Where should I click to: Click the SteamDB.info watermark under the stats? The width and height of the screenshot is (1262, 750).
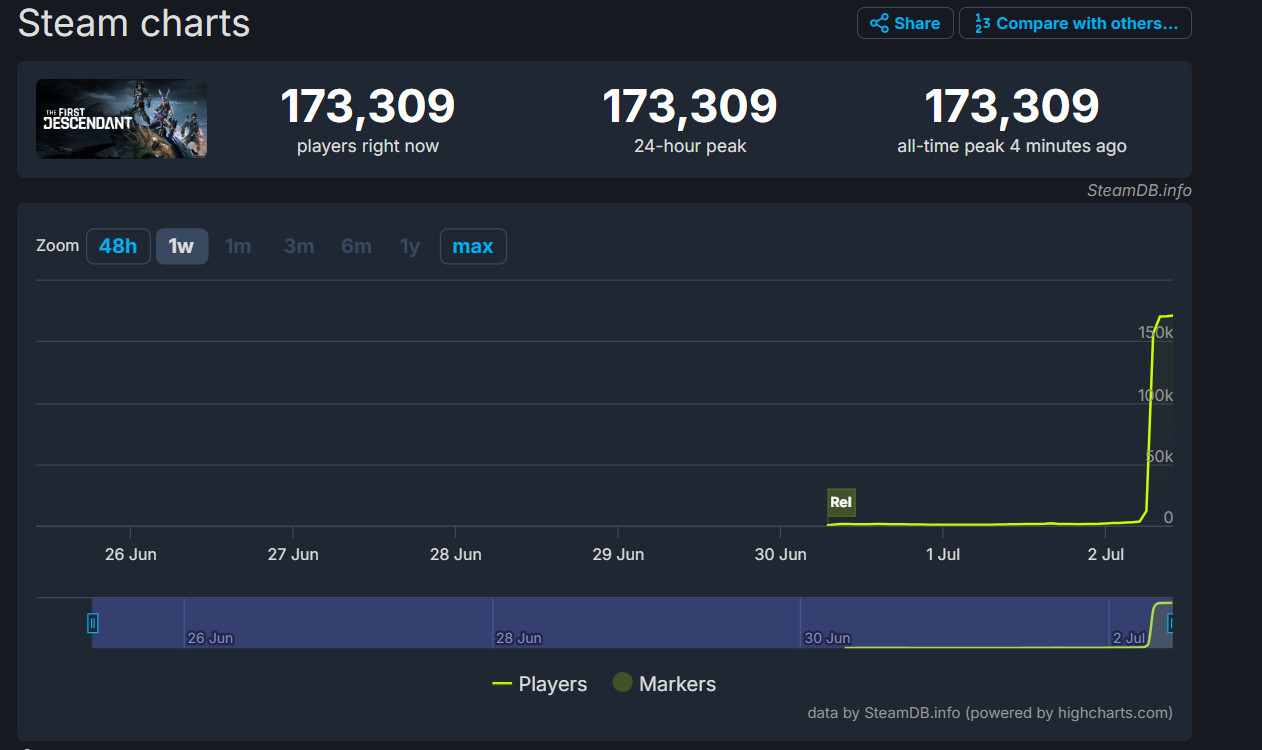tap(1139, 190)
